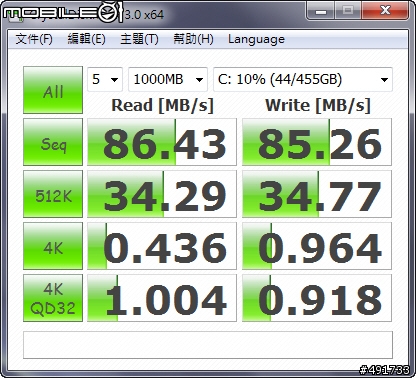The image size is (416, 378).
Task: Start the 512K benchmark test
Action: click(53, 194)
